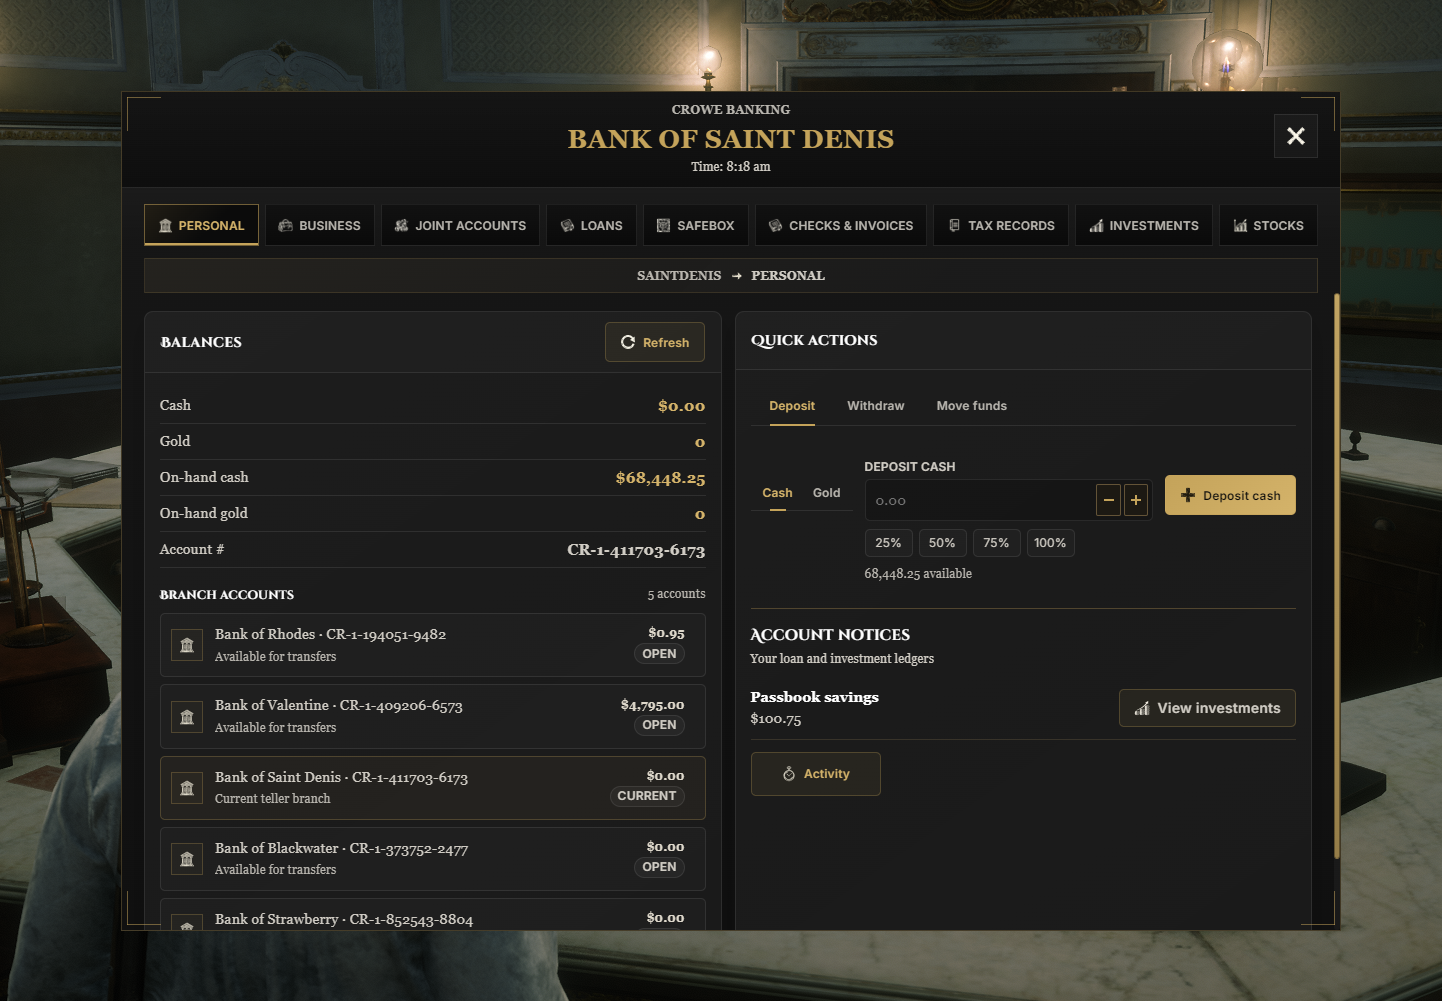Open View investments

(1207, 708)
